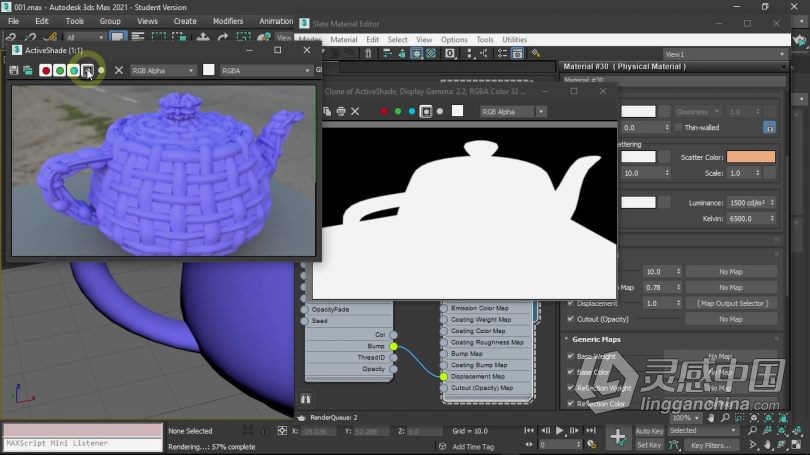The image size is (810, 455).
Task: Click the Add Time Tag icon
Action: pyautogui.click(x=443, y=446)
